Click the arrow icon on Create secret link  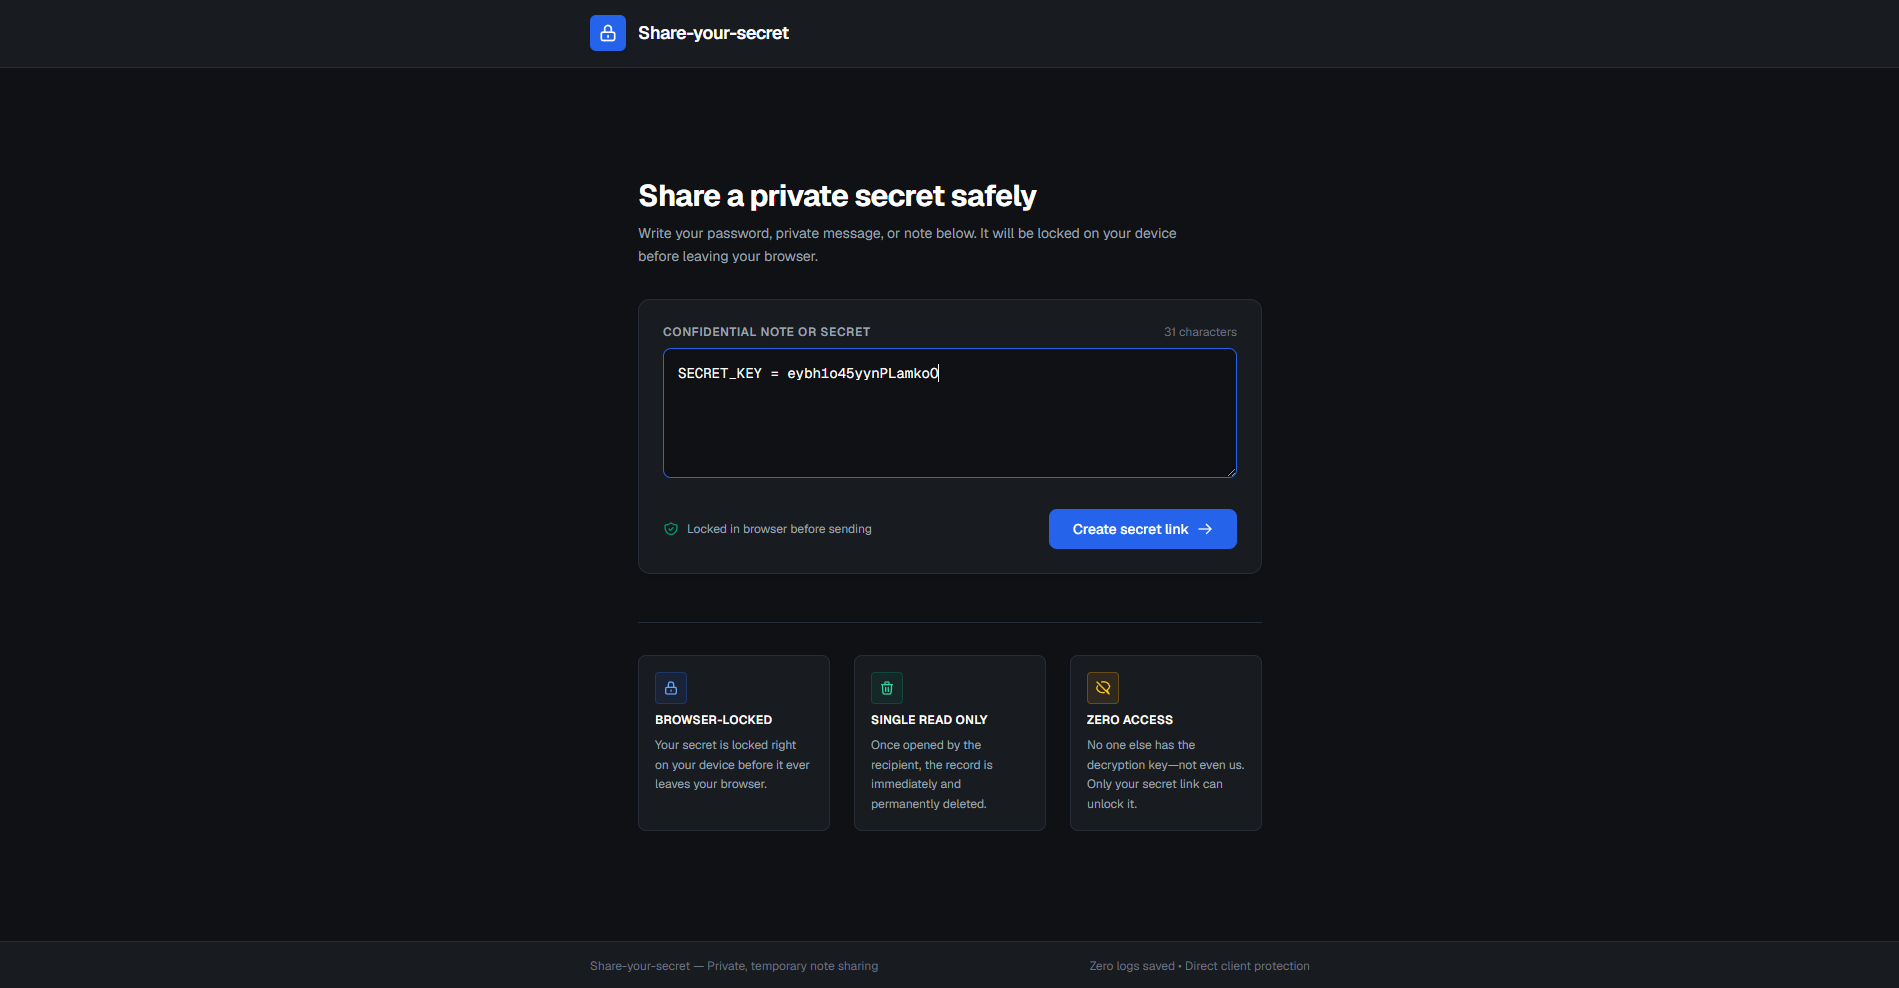(x=1205, y=529)
